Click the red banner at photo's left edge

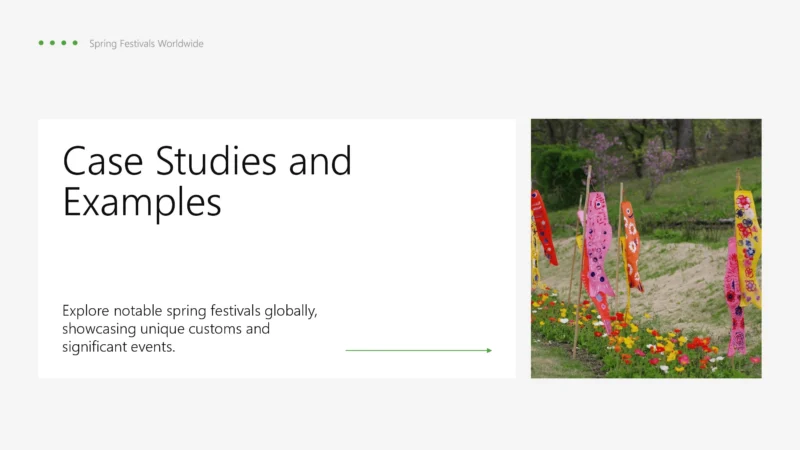[543, 225]
